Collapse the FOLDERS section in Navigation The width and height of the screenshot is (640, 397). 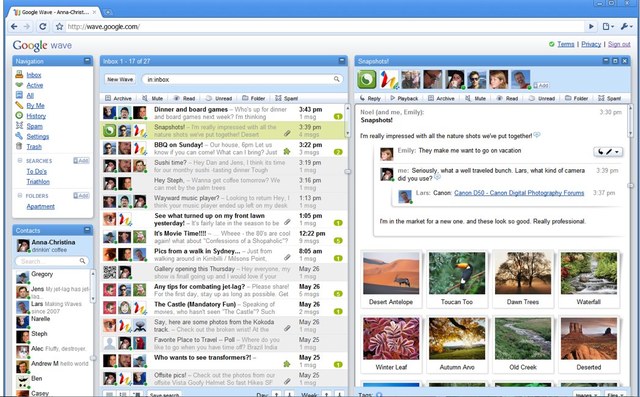click(20, 196)
